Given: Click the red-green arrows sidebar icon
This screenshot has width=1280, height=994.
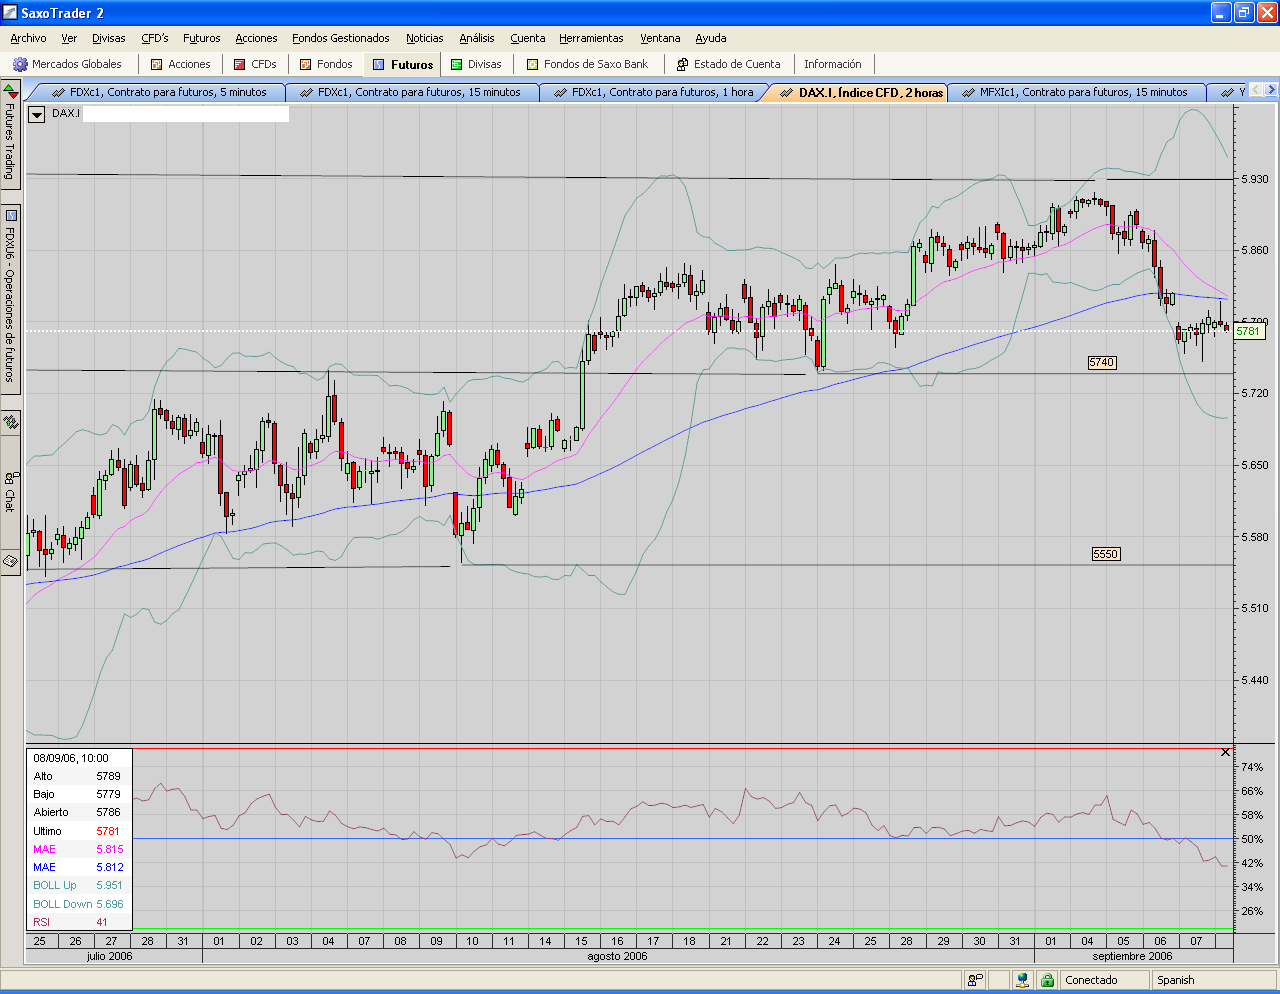Looking at the screenshot, I should click(x=10, y=423).
